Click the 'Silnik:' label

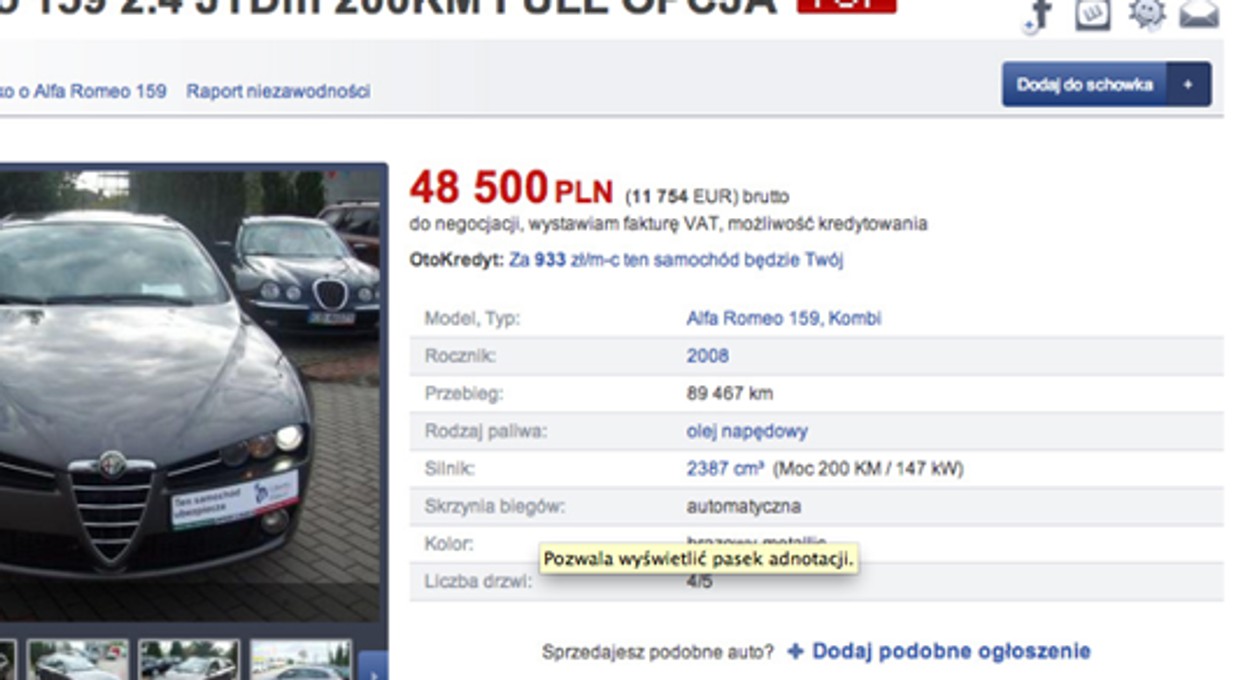pos(450,469)
